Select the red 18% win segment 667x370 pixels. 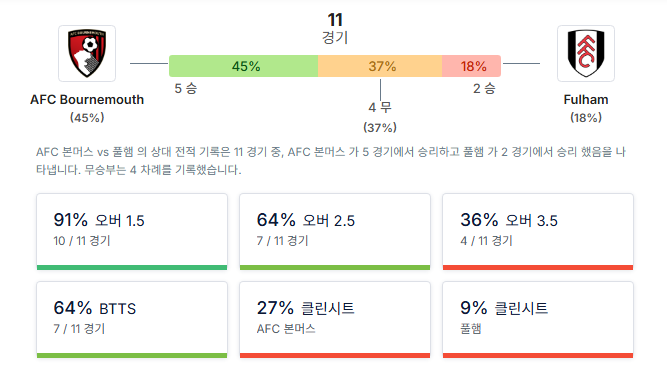coord(471,66)
